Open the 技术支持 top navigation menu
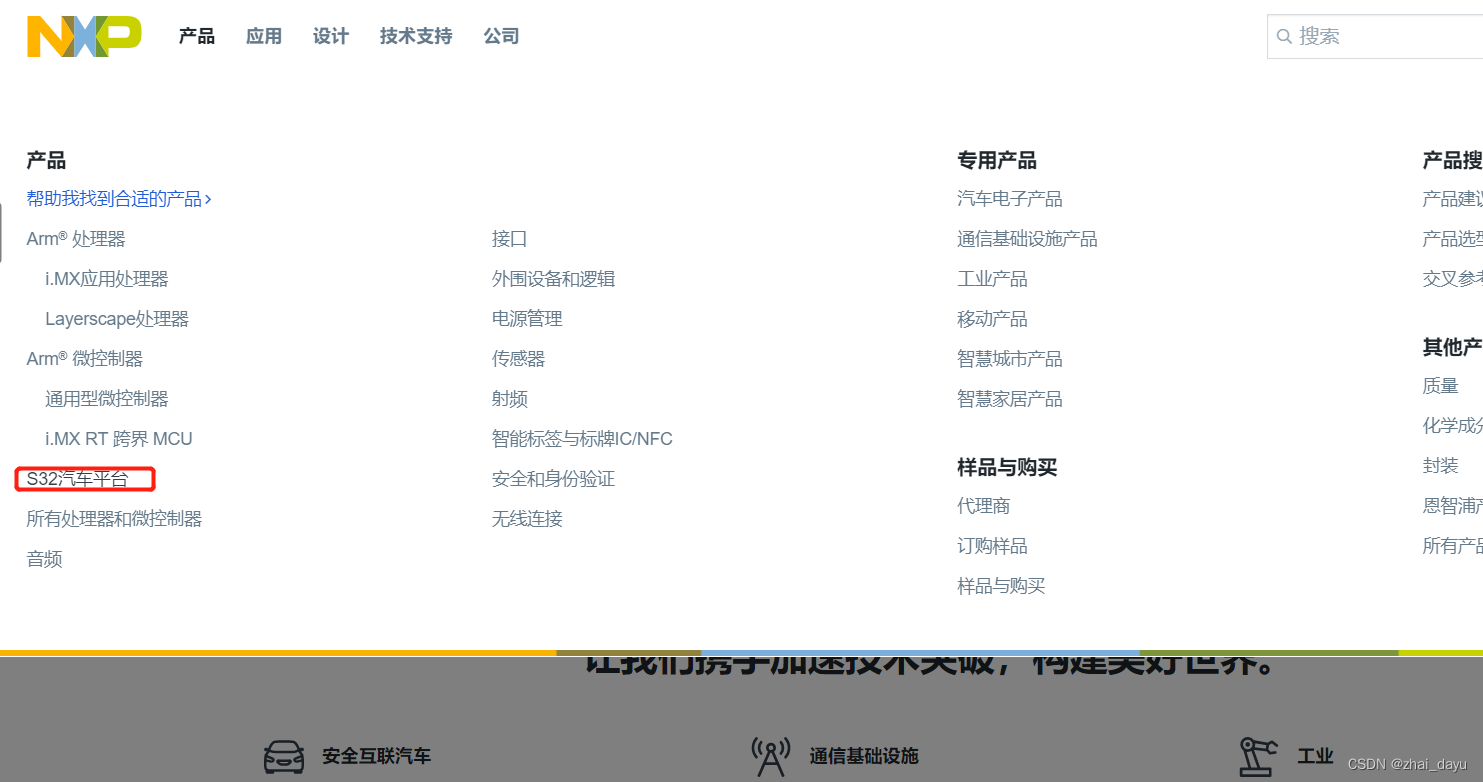The image size is (1483, 782). (x=416, y=36)
